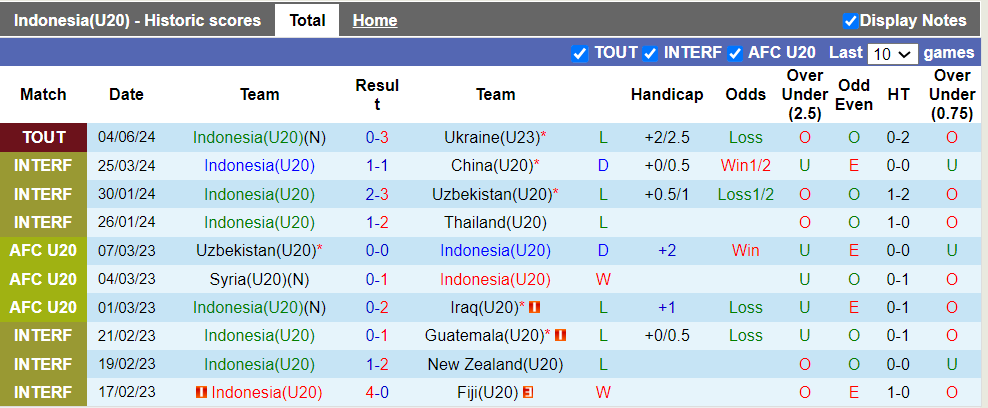Switch to the Home tab

coord(375,20)
